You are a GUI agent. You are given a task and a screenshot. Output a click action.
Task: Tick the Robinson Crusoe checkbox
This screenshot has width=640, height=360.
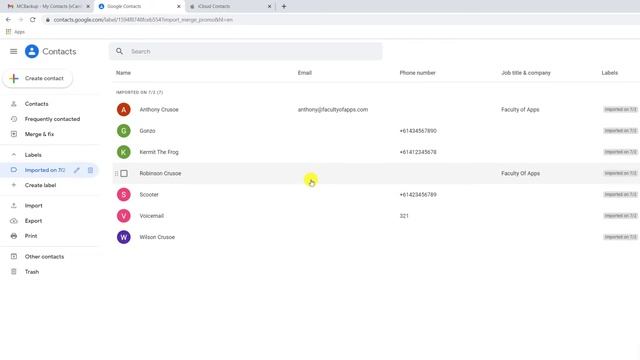pyautogui.click(x=124, y=173)
